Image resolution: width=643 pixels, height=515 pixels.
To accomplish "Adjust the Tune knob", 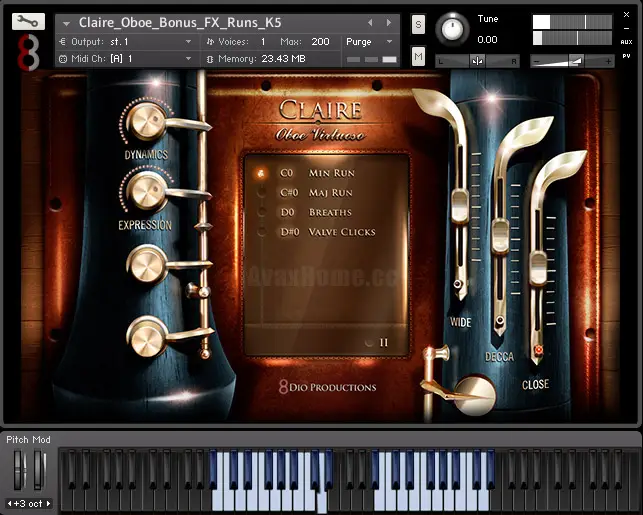I will tap(452, 29).
